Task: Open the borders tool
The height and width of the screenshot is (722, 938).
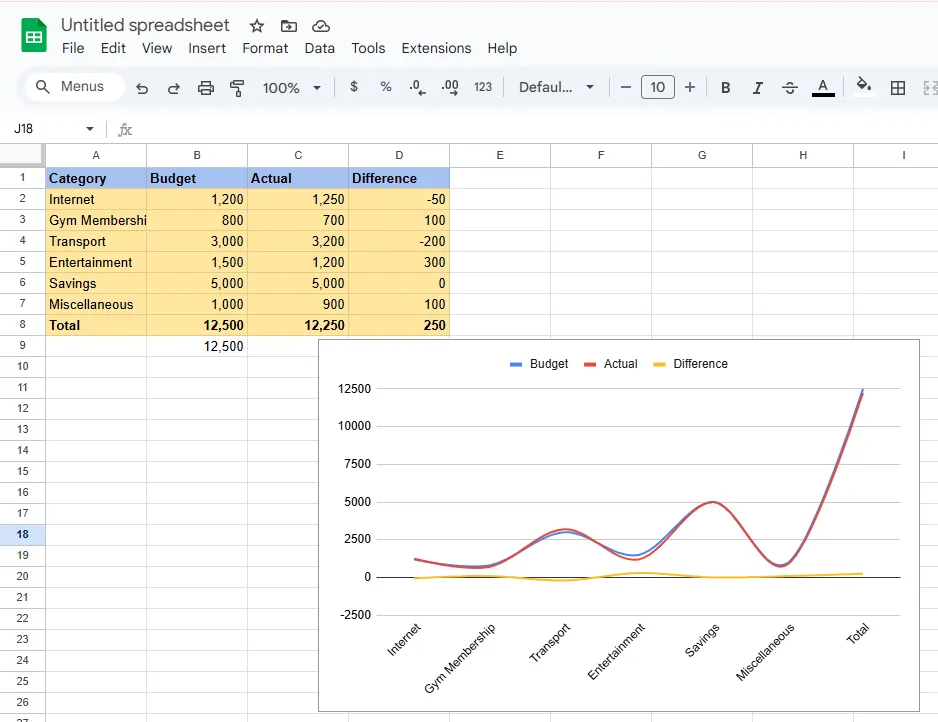Action: [x=897, y=87]
